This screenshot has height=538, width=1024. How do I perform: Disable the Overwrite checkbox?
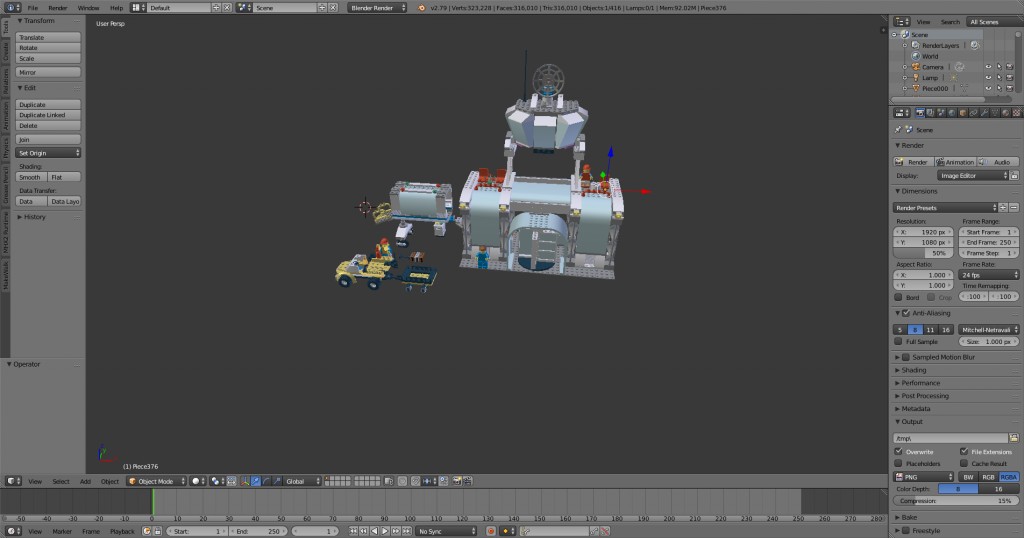[898, 451]
